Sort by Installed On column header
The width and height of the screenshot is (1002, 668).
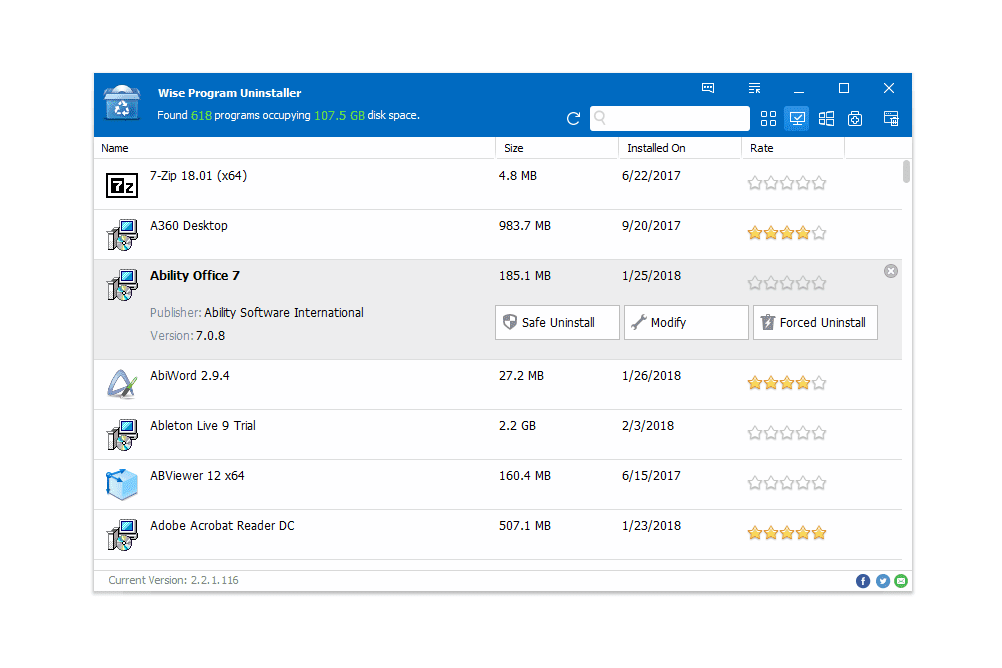pos(656,148)
